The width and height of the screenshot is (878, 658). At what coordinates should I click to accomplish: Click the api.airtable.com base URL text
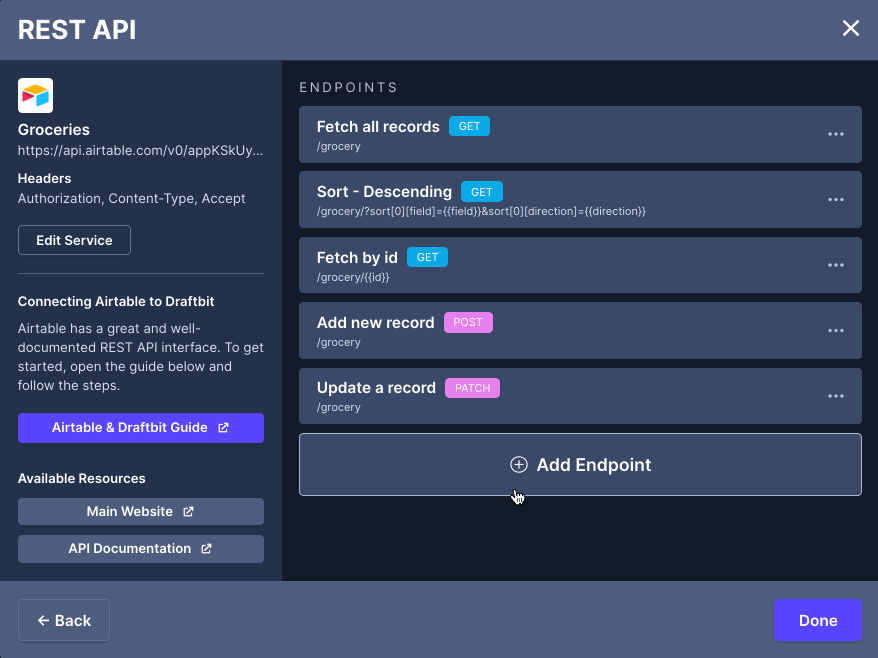click(x=140, y=151)
